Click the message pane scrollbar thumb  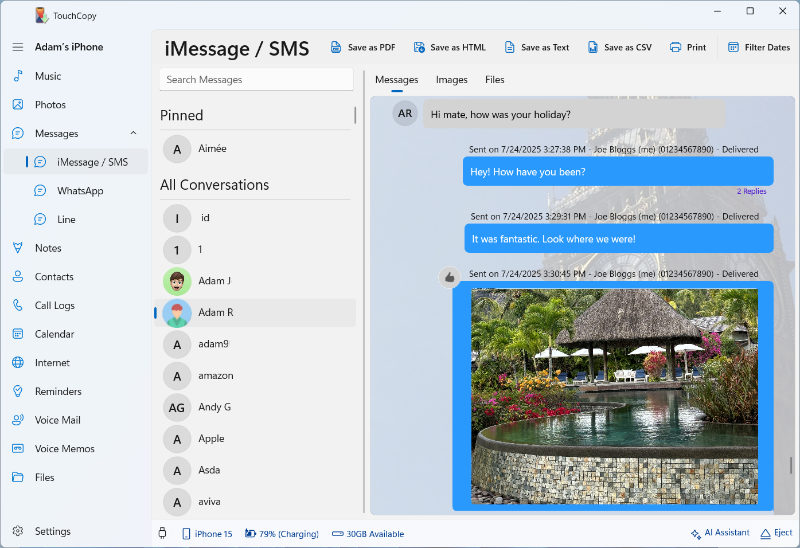791,465
